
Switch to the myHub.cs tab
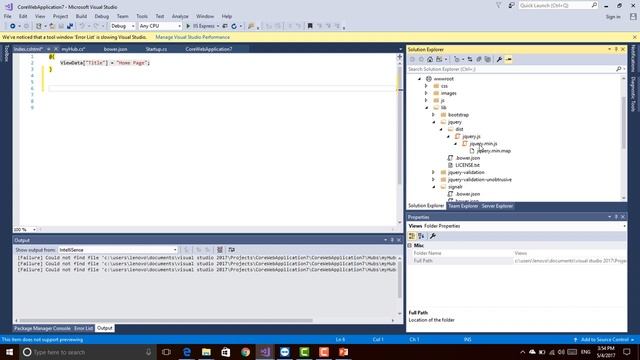click(x=73, y=49)
